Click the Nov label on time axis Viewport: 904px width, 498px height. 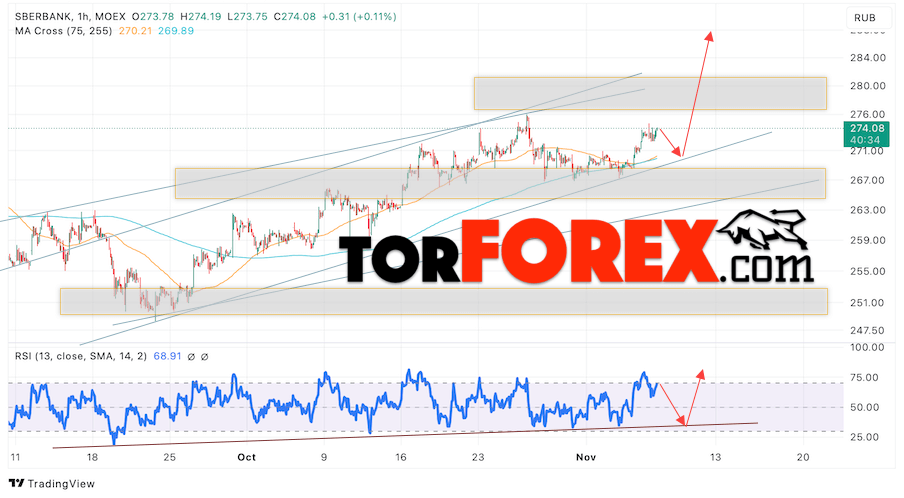pos(586,458)
